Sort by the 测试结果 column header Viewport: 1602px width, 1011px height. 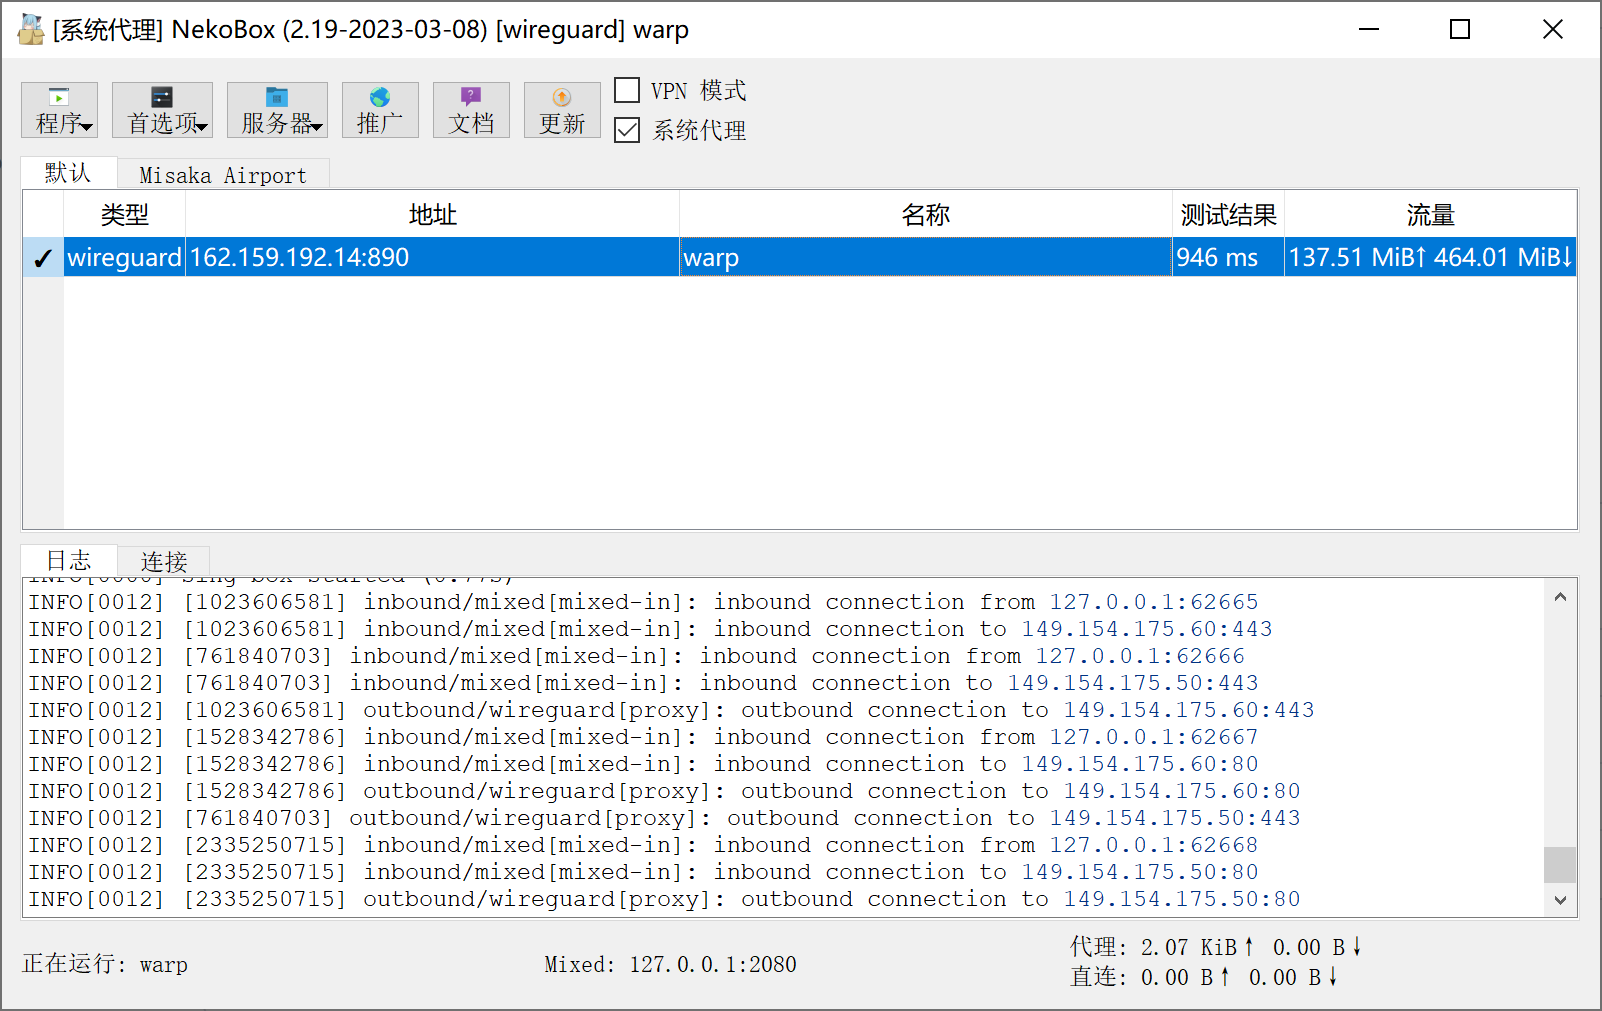coord(1228,215)
